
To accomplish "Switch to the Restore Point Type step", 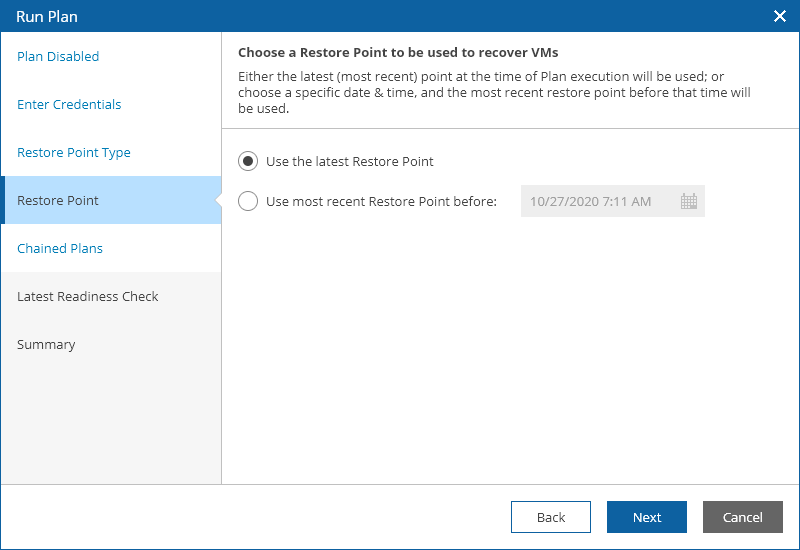I will click(x=74, y=153).
